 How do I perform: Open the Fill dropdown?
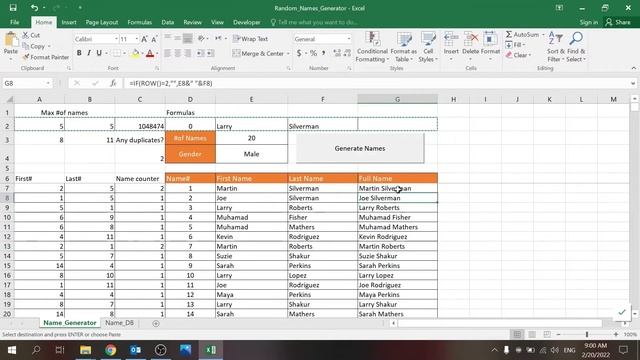tap(515, 44)
